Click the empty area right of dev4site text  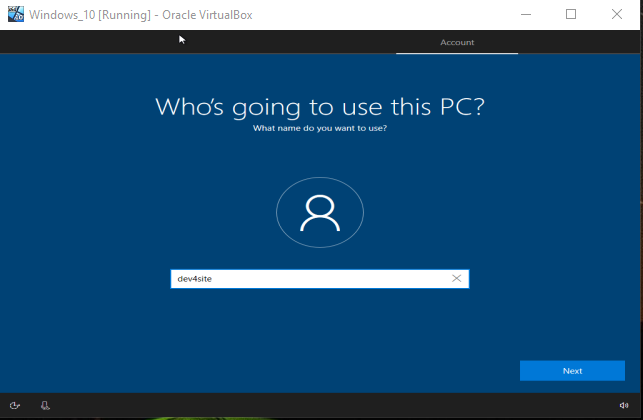(330, 279)
